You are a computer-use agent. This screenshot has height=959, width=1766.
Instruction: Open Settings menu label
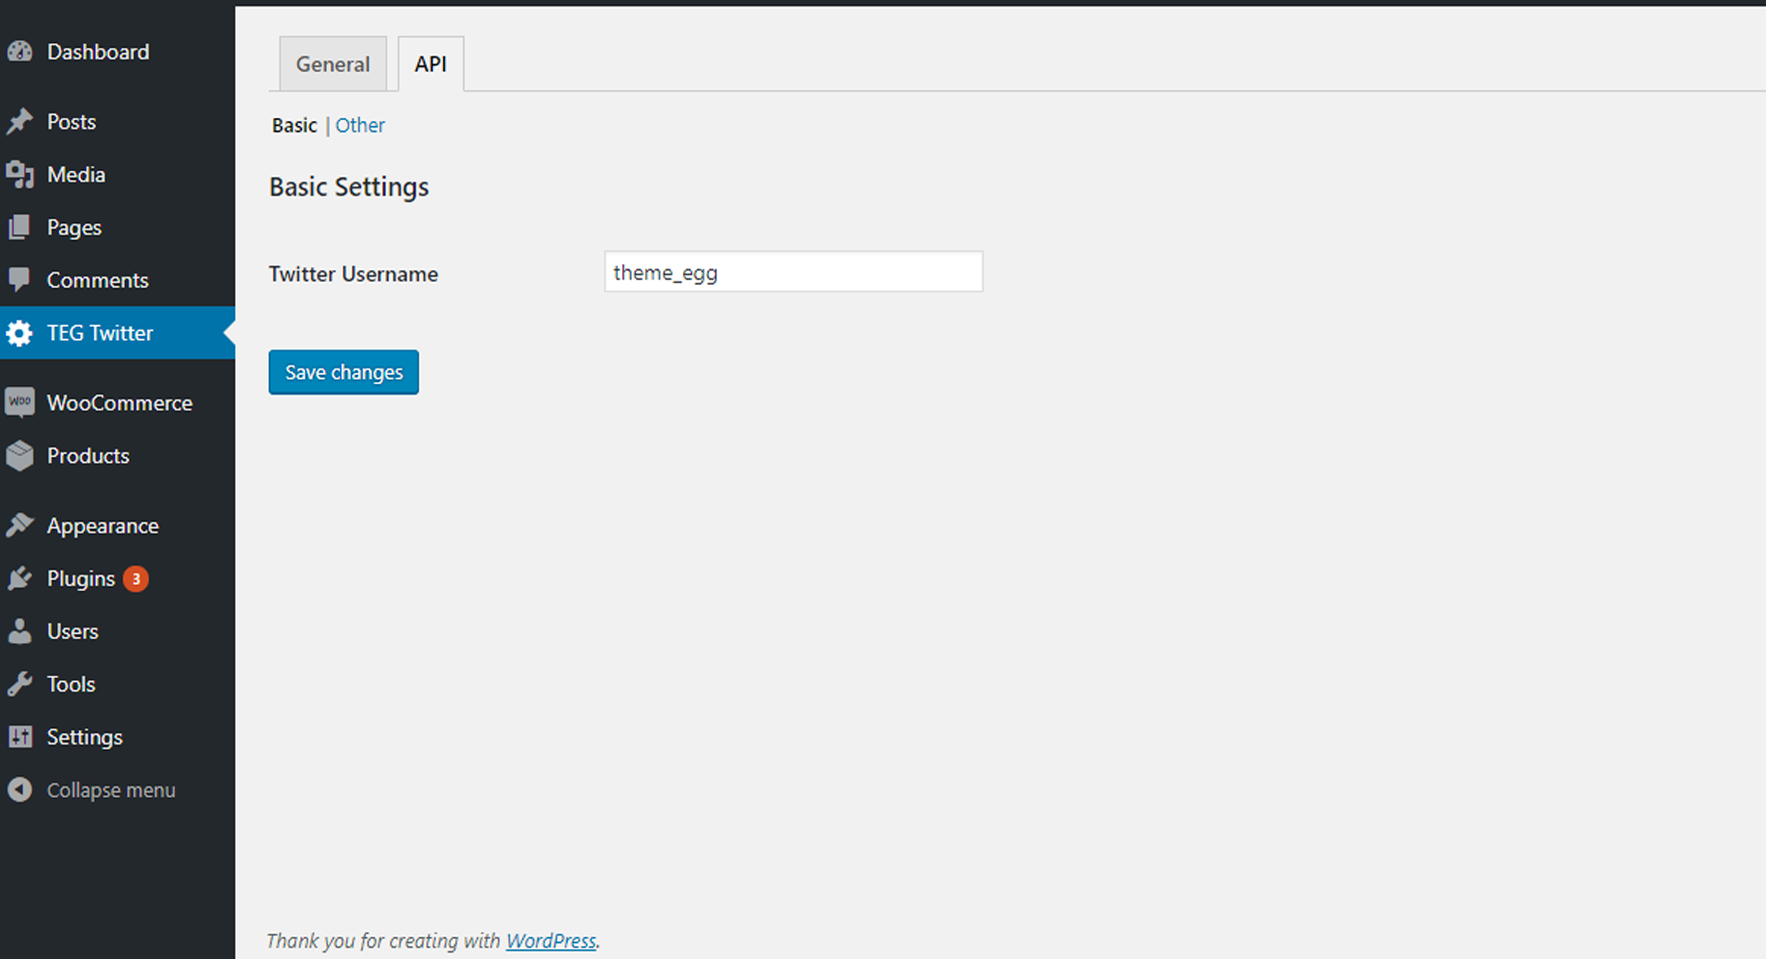[85, 738]
